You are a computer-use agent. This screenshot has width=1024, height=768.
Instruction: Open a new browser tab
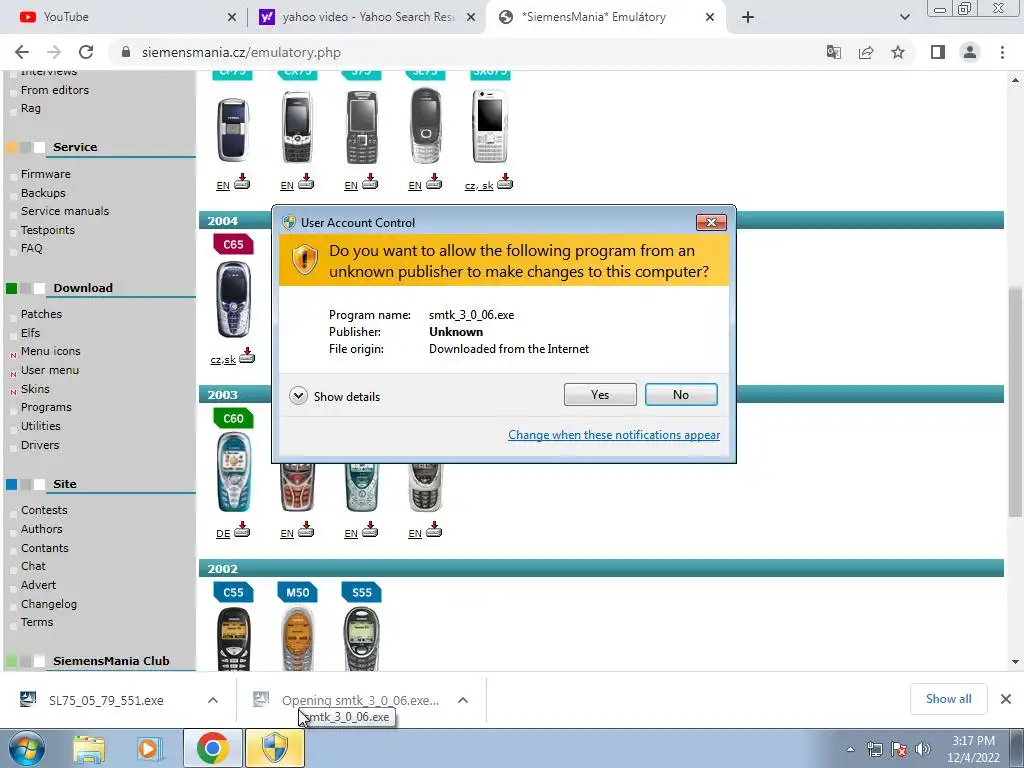(x=748, y=17)
